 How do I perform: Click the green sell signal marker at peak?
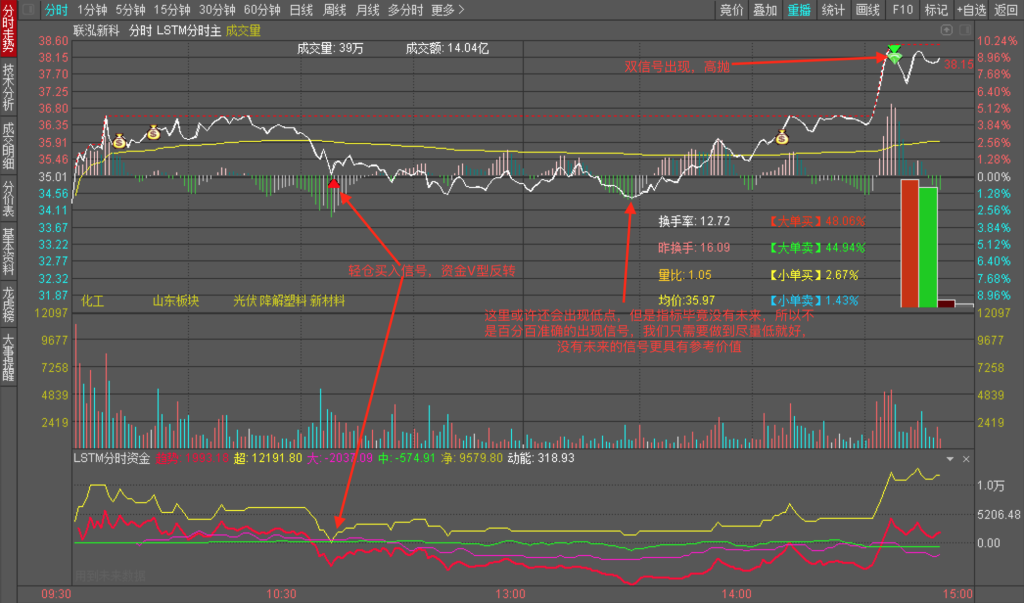894,52
